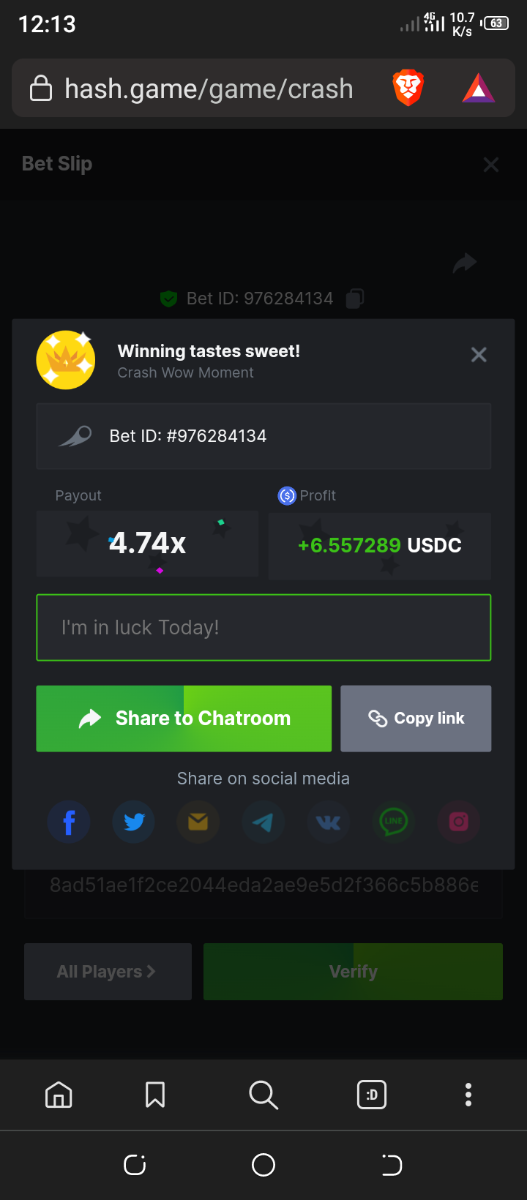Share win on Telegram
Image resolution: width=527 pixels, height=1200 pixels.
tap(263, 823)
